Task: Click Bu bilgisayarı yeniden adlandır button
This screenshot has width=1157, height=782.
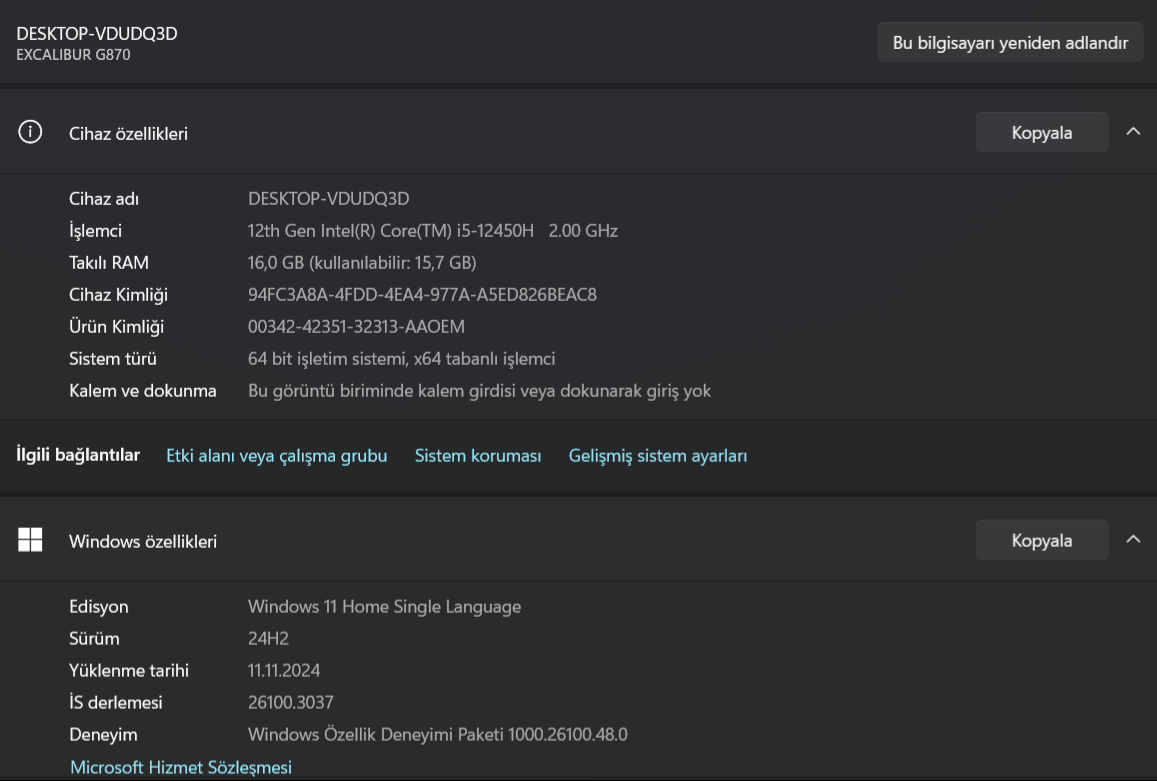Action: coord(1010,42)
